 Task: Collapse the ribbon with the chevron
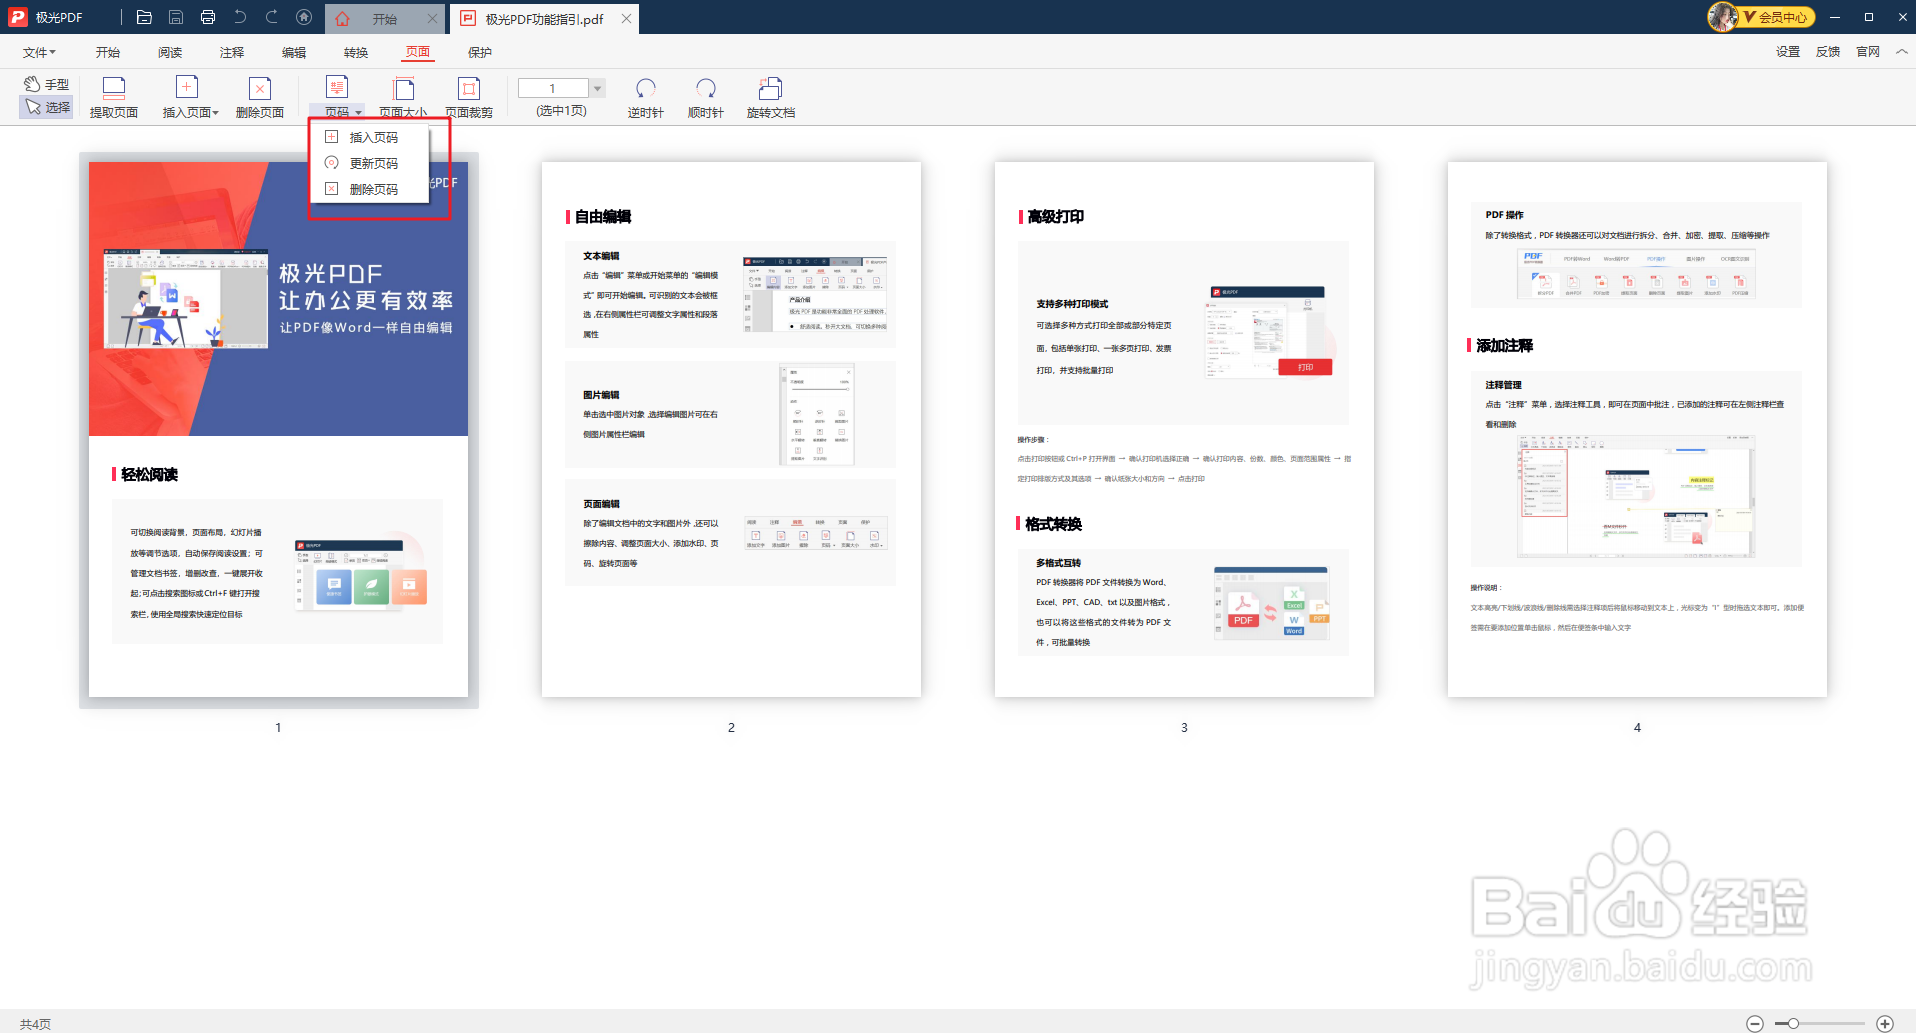tap(1901, 52)
